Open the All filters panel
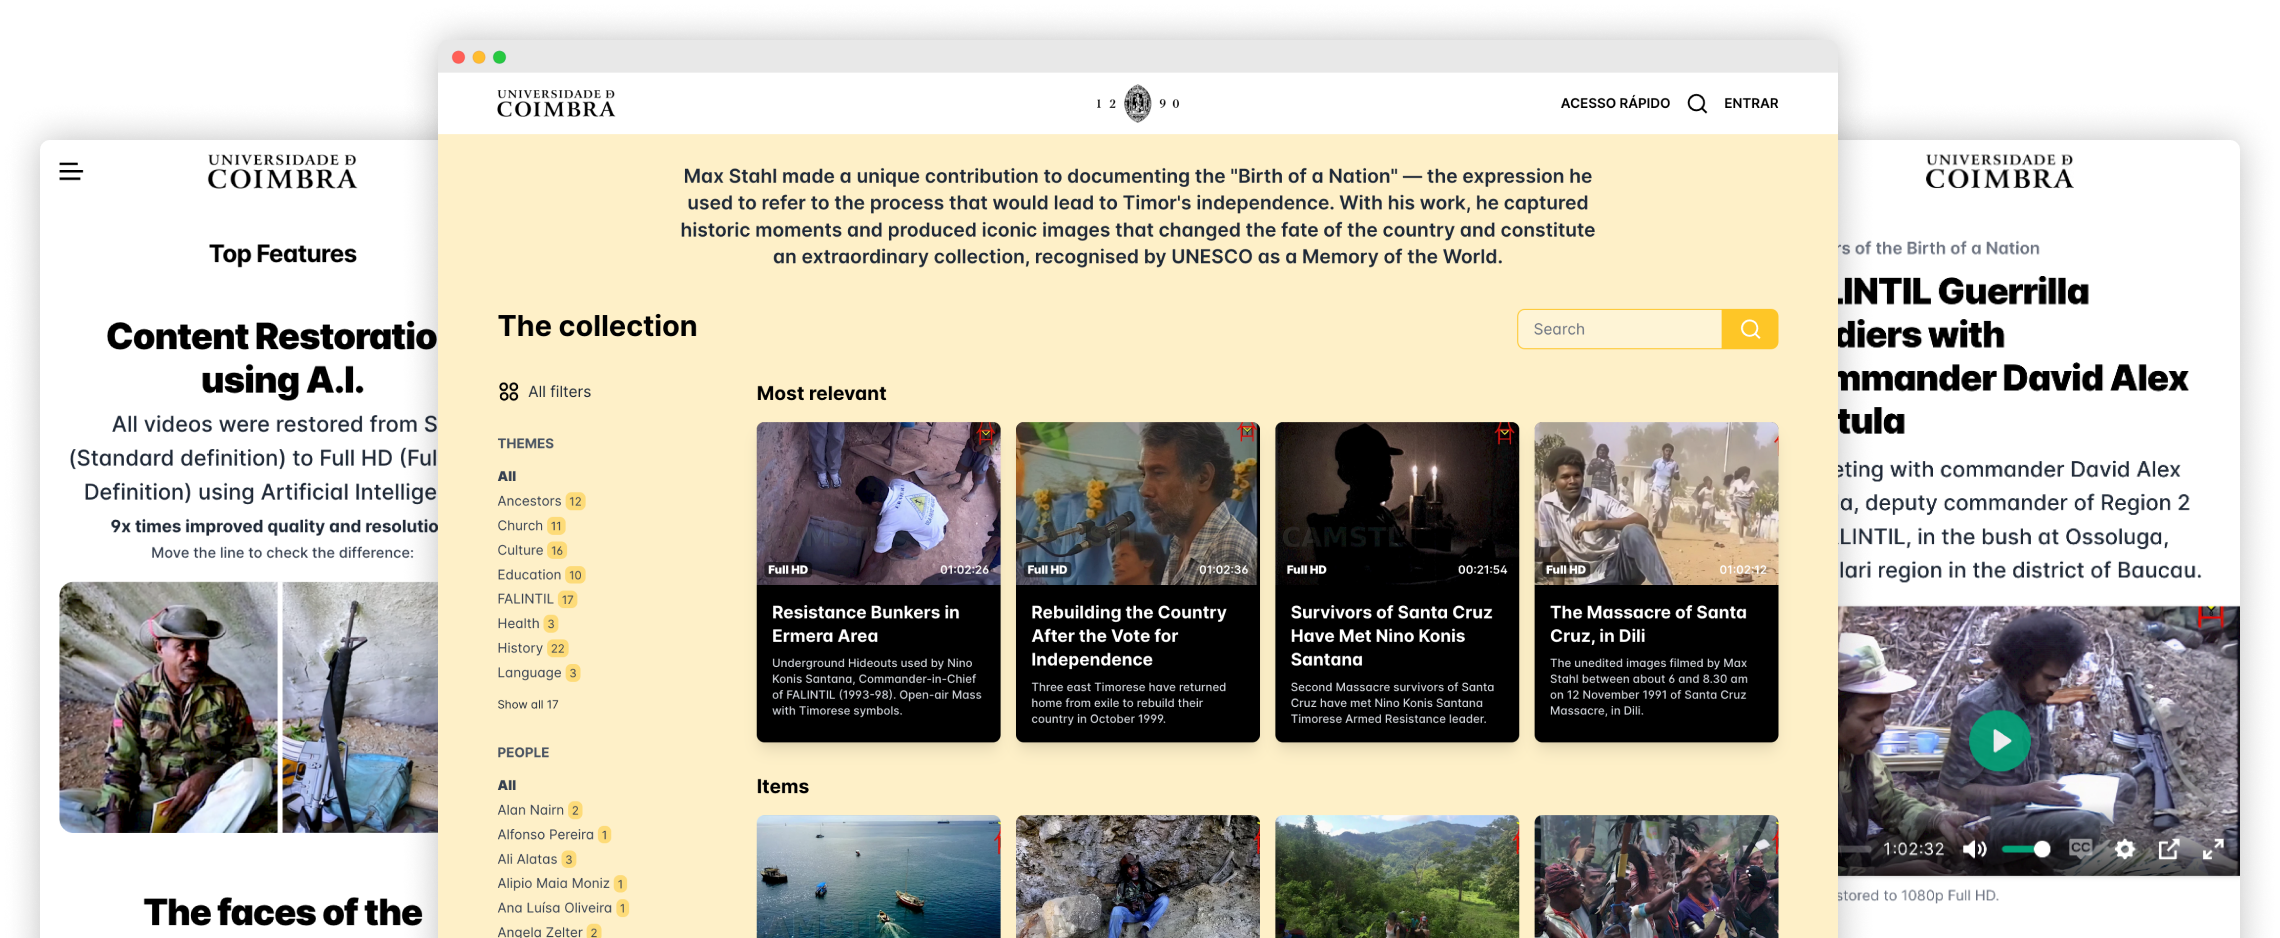 coord(545,392)
